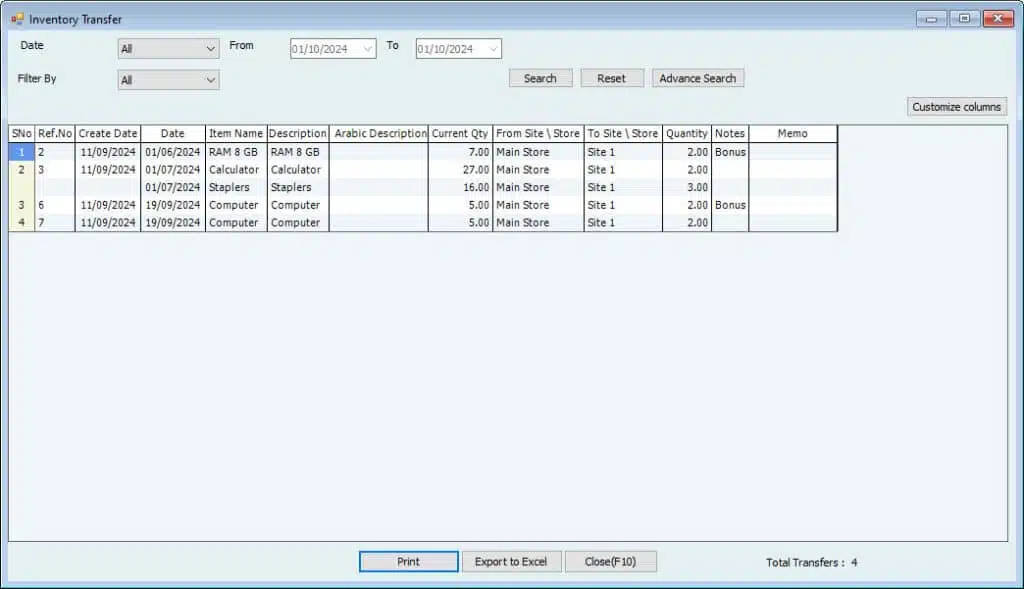This screenshot has width=1024, height=589.
Task: Click the Inventory Transfer window icon
Action: click(17, 20)
